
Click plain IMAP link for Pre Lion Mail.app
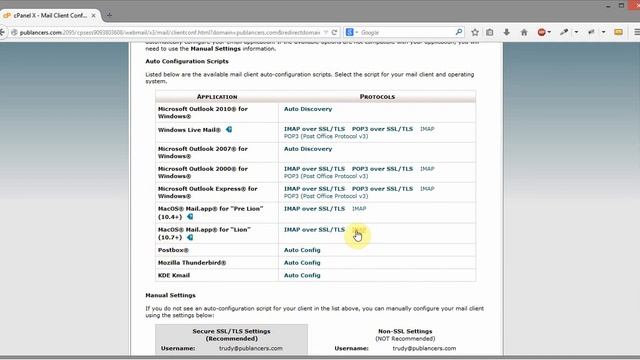coord(359,209)
